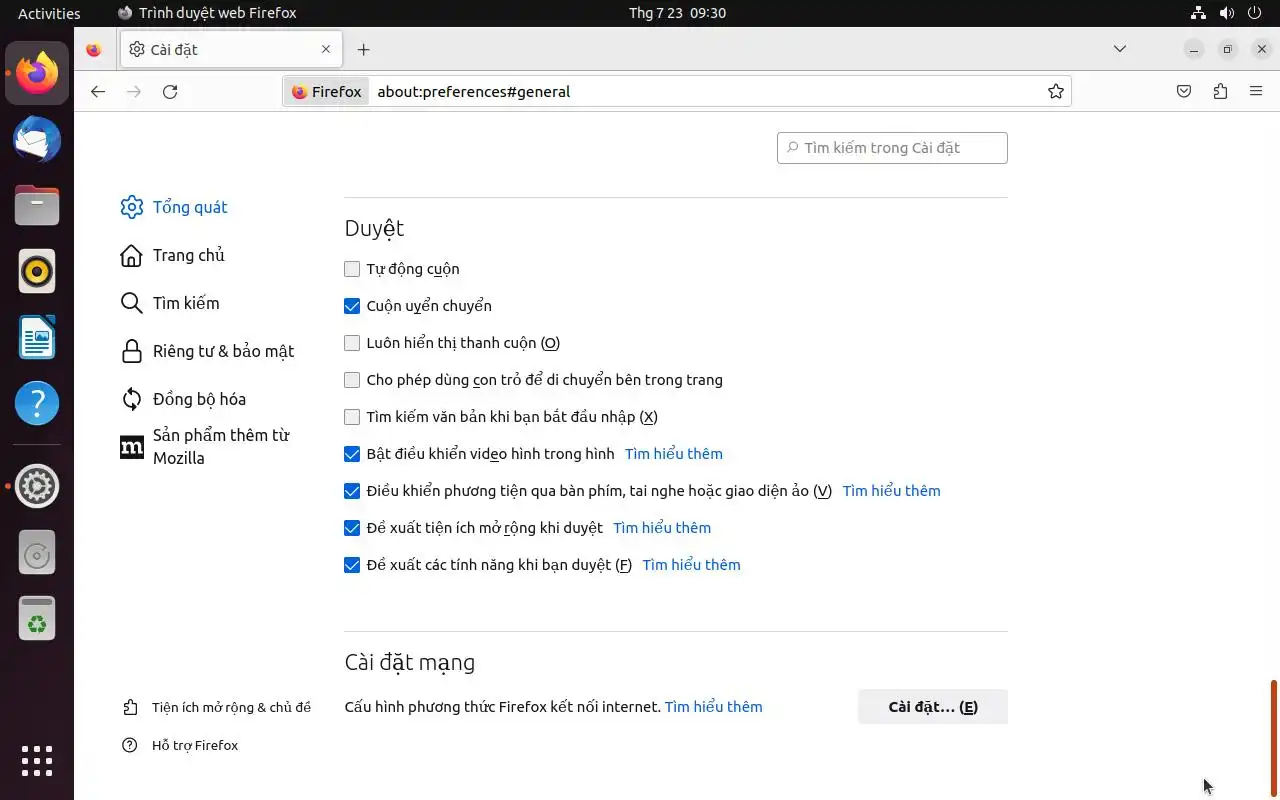The image size is (1280, 800).
Task: Open "Tìm hiểu thêm" link for picture-in-picture
Action: [x=673, y=454]
